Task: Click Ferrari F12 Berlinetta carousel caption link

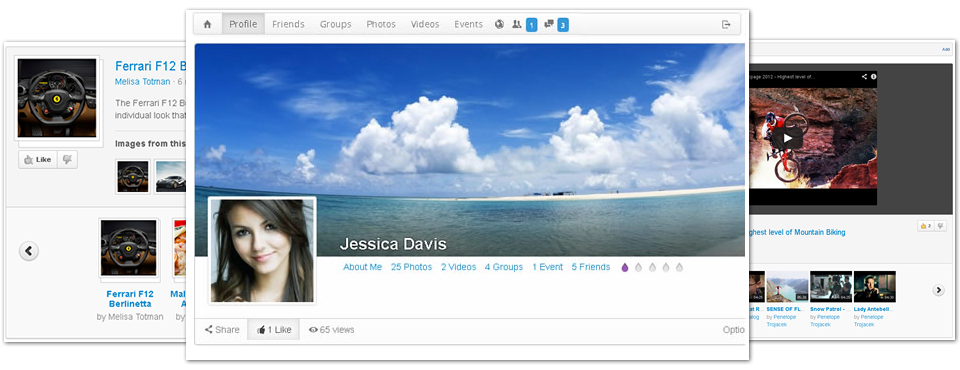Action: pyautogui.click(x=129, y=299)
